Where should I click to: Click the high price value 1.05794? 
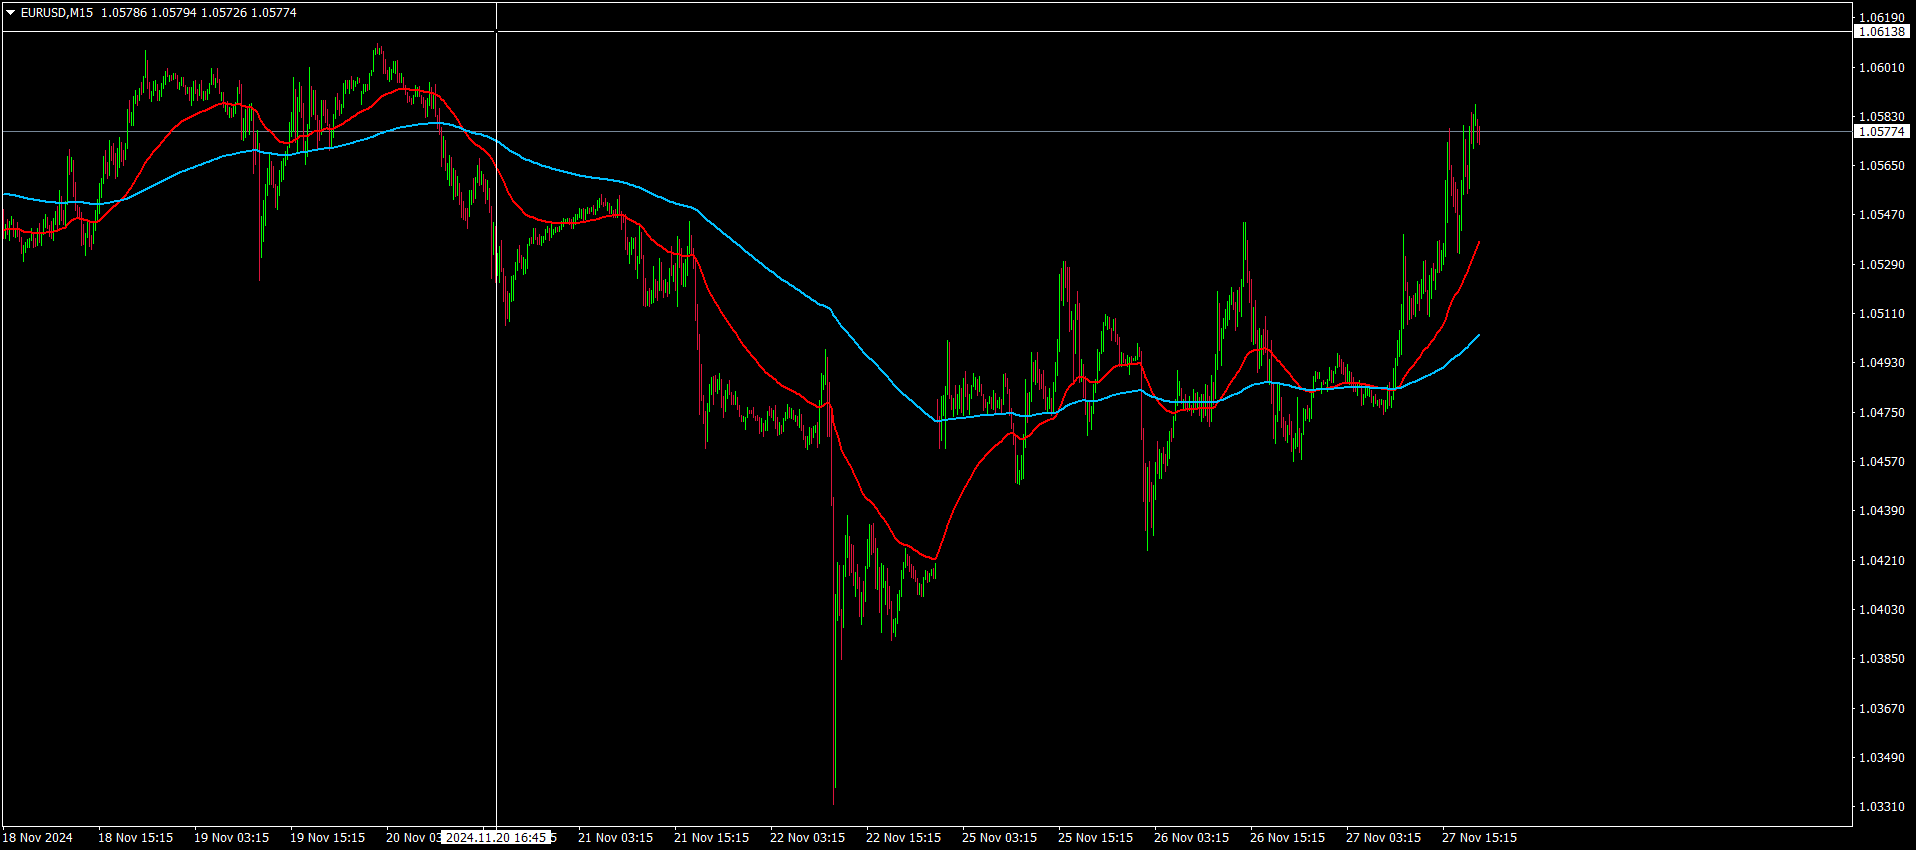(x=174, y=13)
